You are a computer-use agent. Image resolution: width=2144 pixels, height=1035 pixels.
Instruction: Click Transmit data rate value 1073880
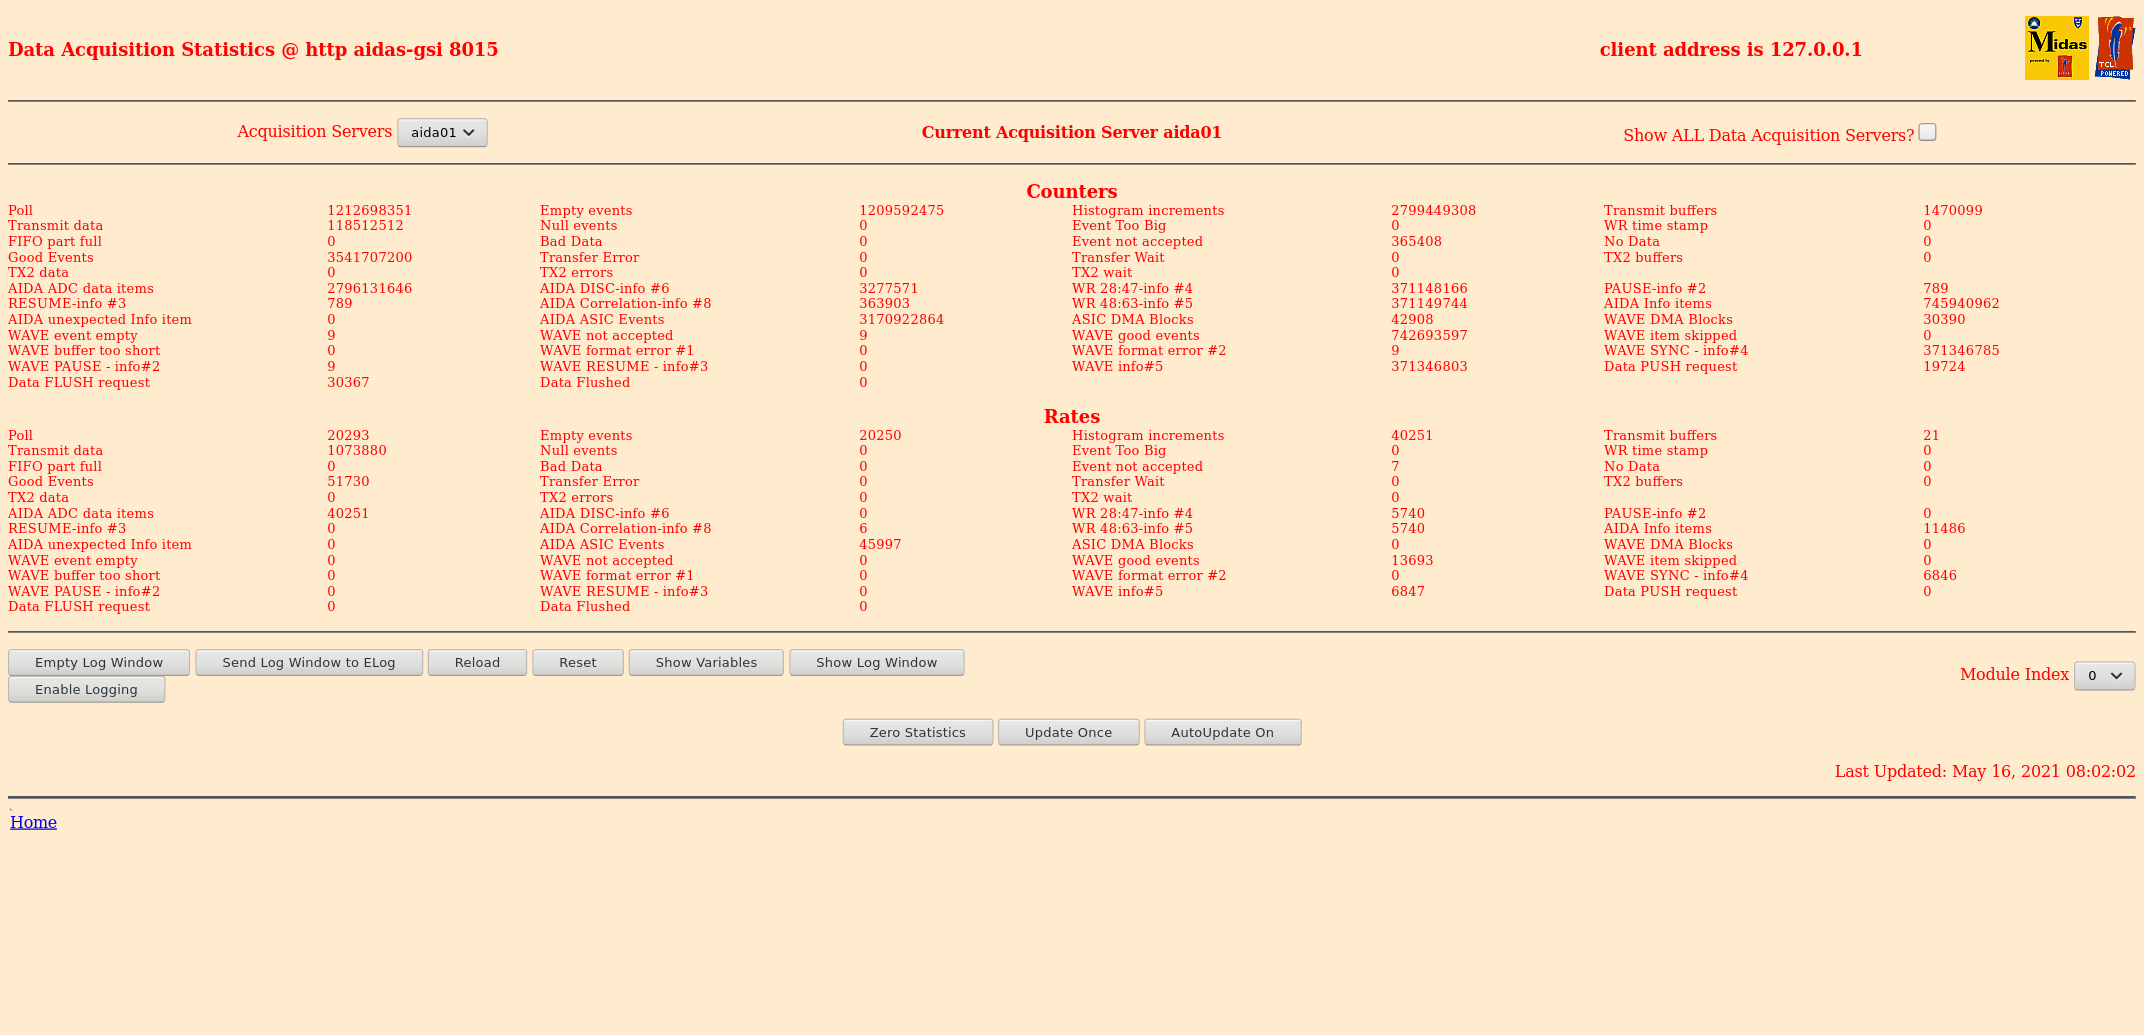(x=356, y=451)
